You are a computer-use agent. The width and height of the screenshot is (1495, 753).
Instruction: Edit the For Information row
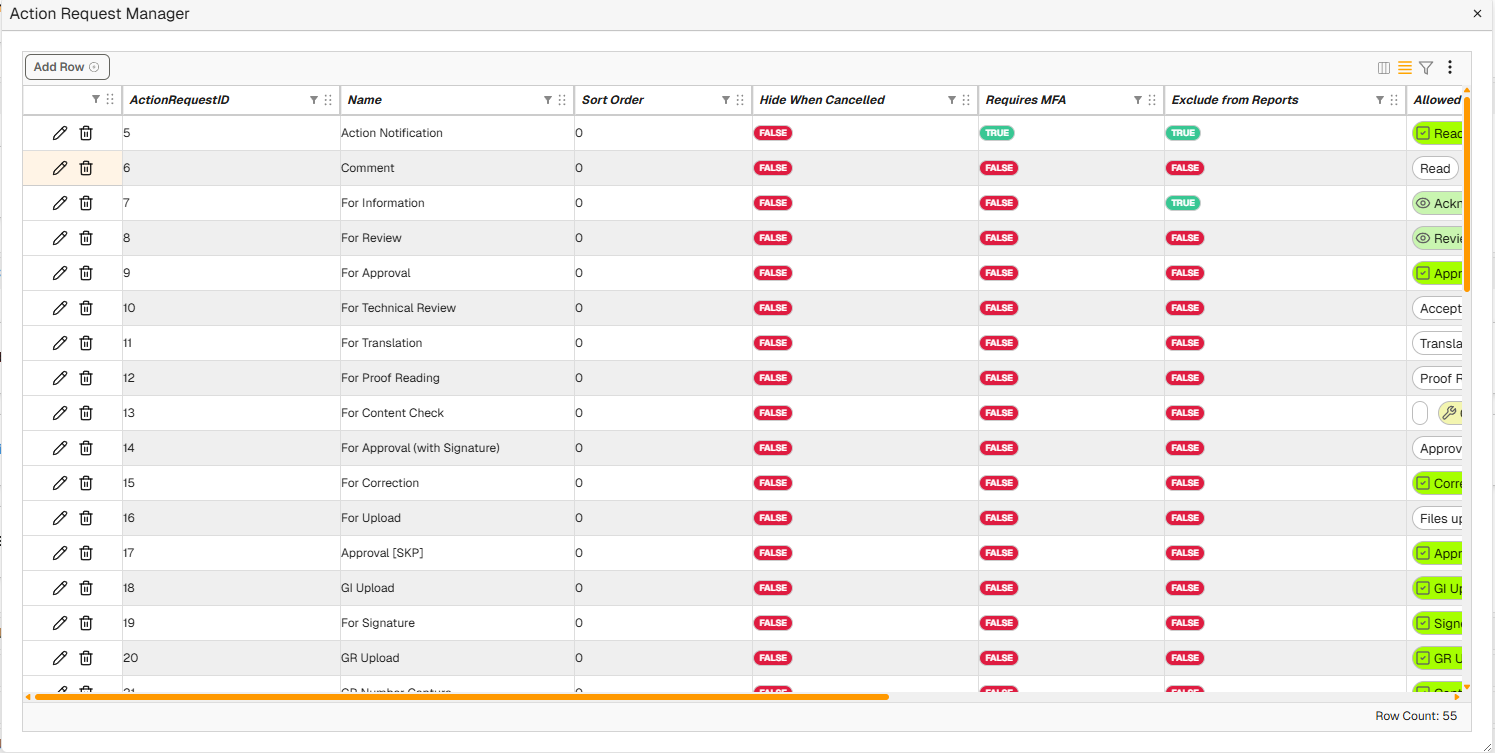click(x=60, y=203)
